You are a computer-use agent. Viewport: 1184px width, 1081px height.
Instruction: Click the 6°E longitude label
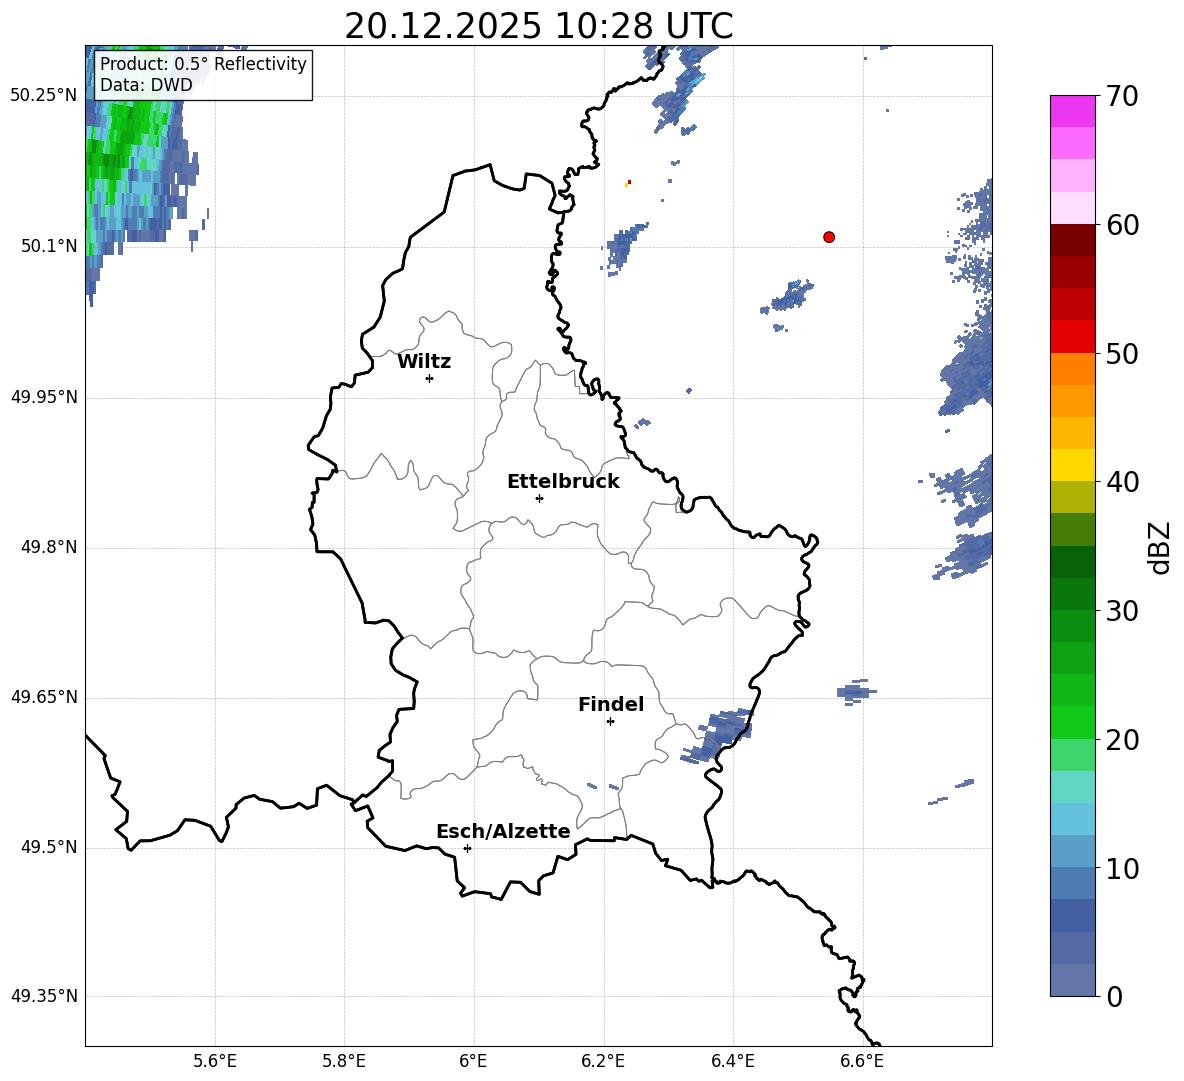pos(473,1061)
